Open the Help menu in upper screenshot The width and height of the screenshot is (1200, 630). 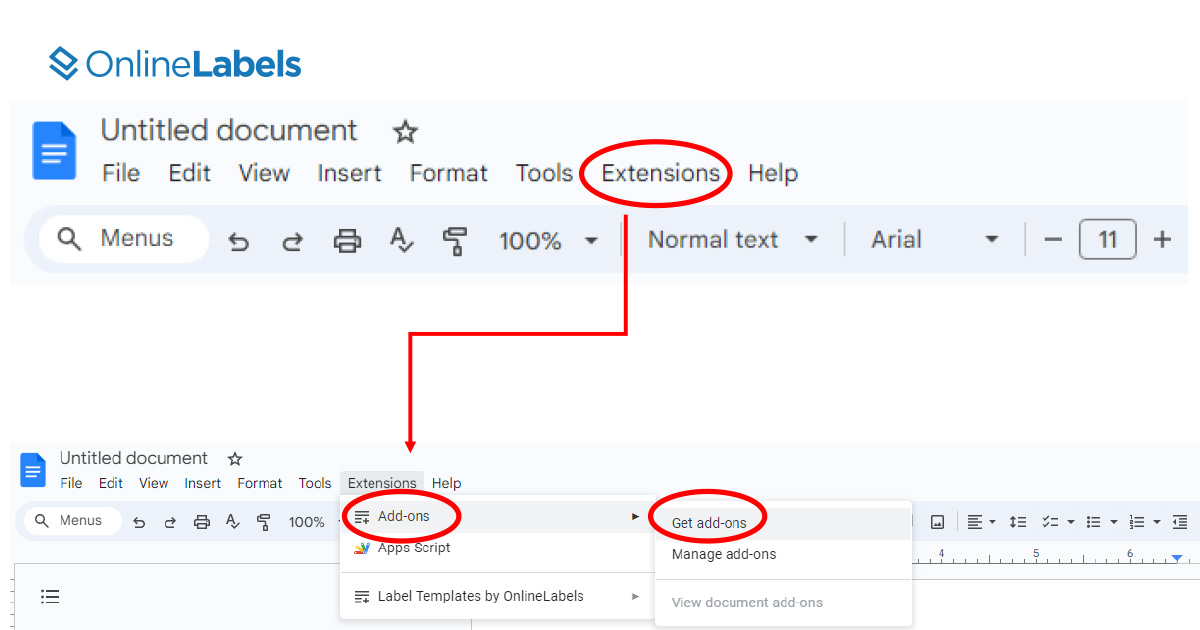coord(773,173)
